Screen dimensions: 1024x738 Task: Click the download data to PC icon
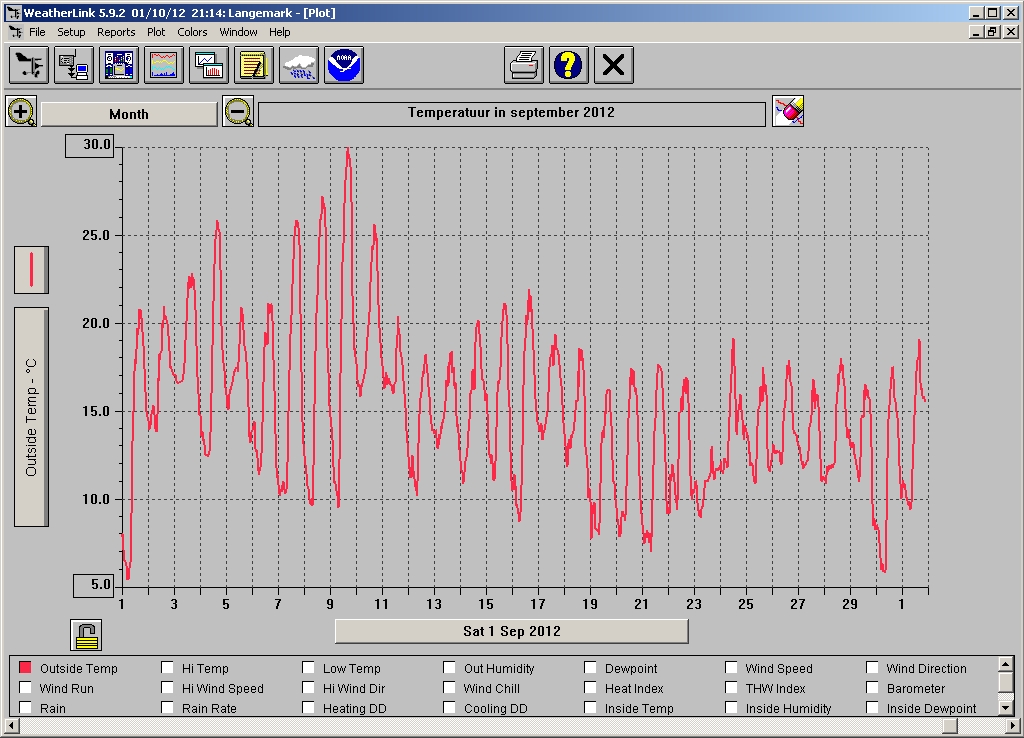[x=74, y=65]
